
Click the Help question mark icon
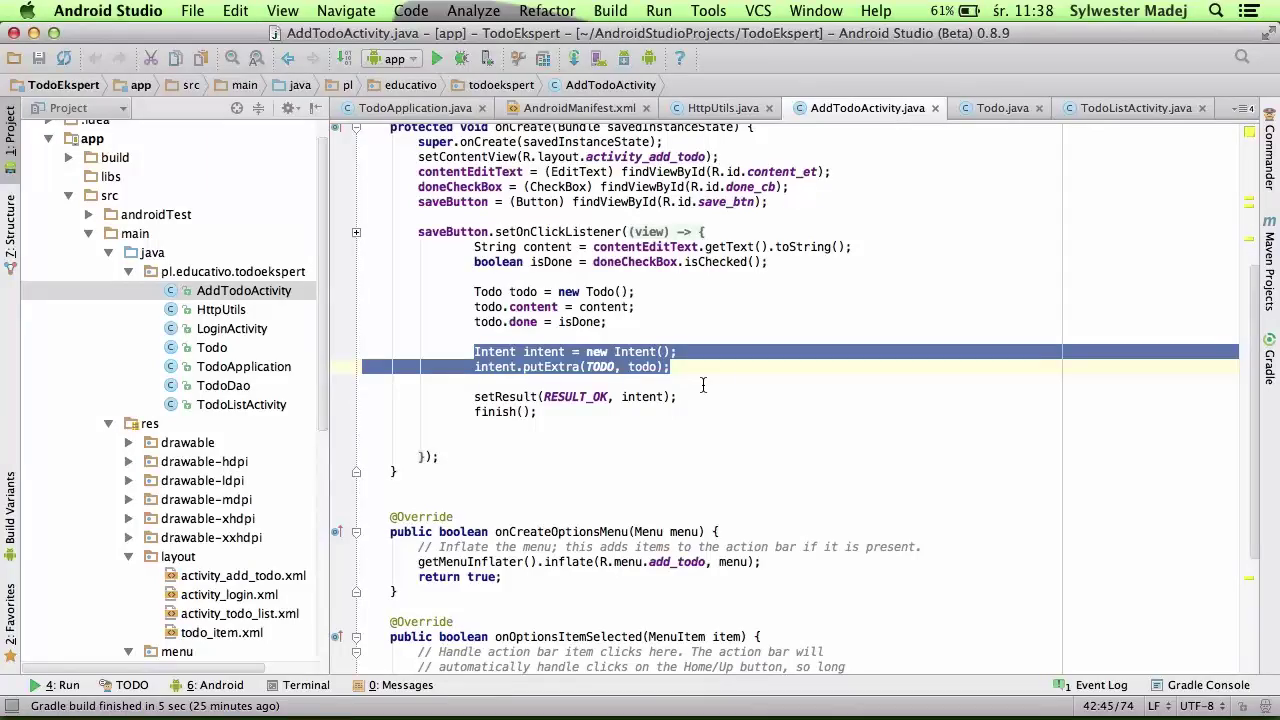click(x=679, y=58)
